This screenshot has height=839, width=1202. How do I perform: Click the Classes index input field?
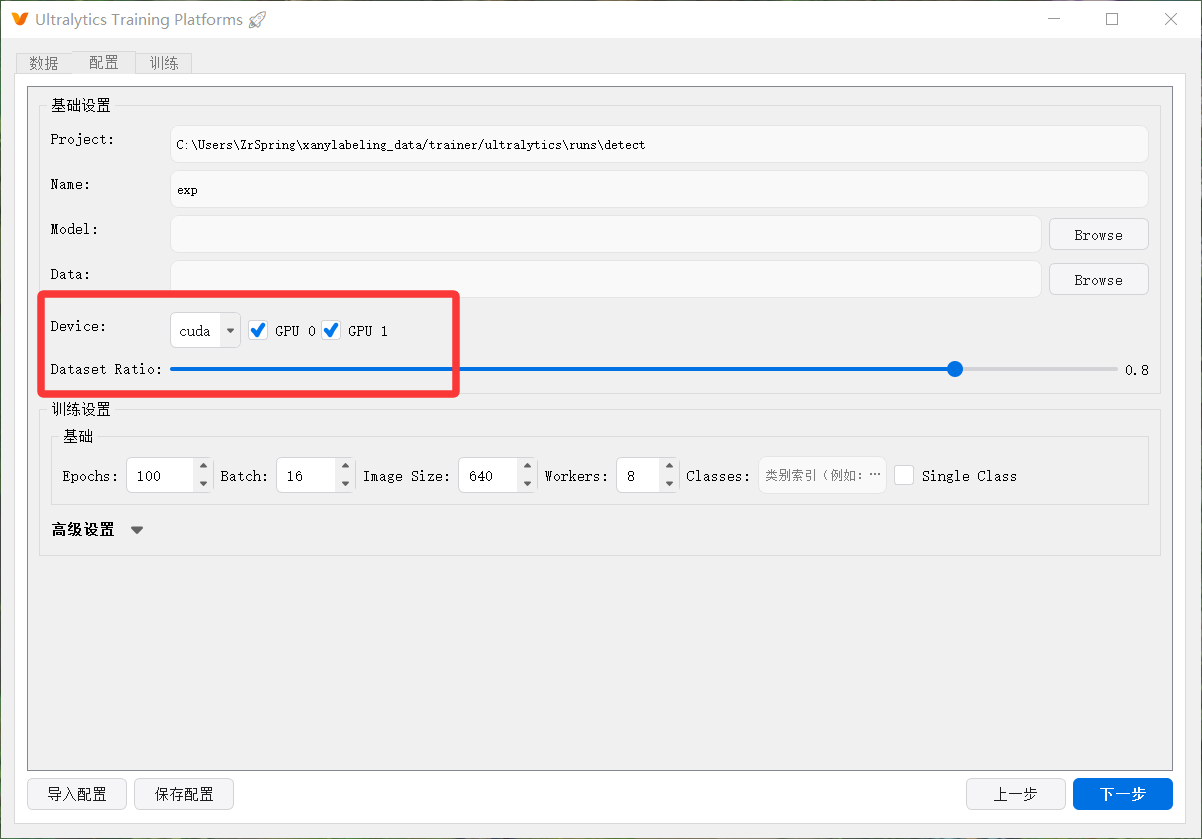(x=822, y=476)
